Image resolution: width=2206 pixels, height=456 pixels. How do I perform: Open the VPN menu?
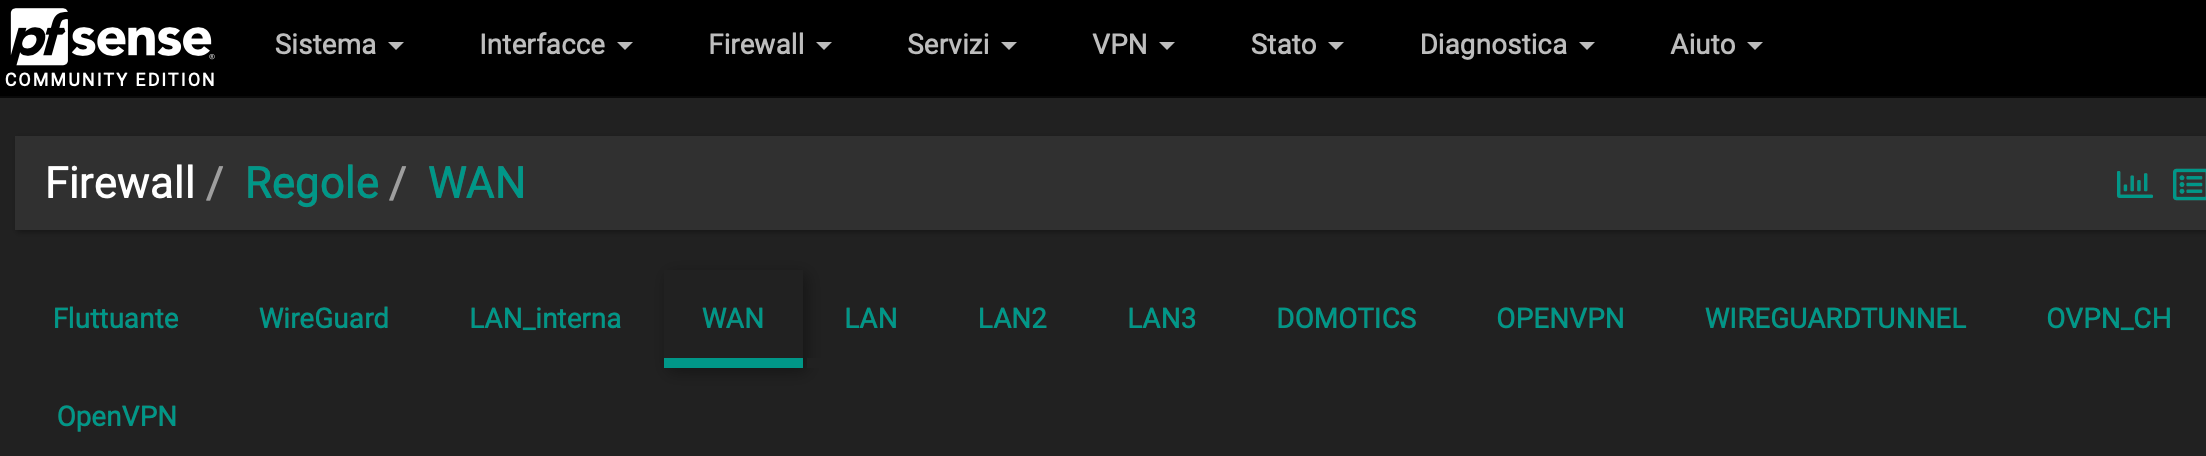pos(1132,45)
